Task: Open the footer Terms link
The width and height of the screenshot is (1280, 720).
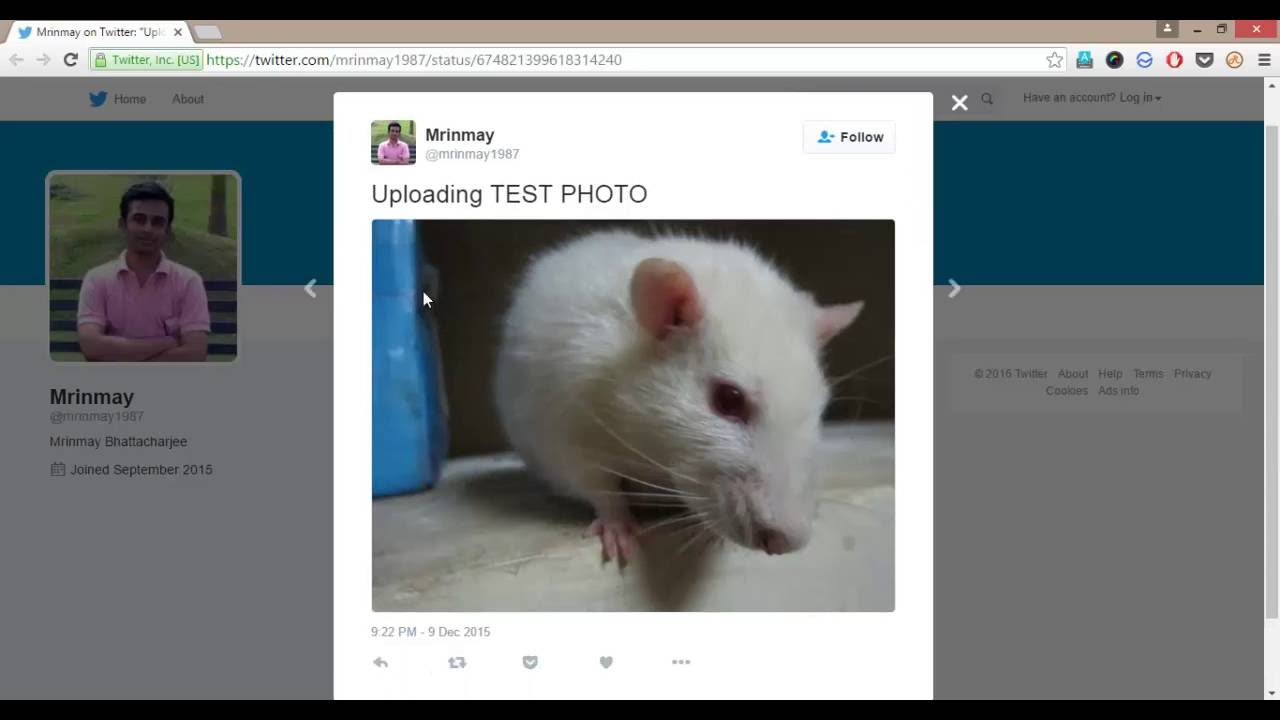Action: [1148, 374]
